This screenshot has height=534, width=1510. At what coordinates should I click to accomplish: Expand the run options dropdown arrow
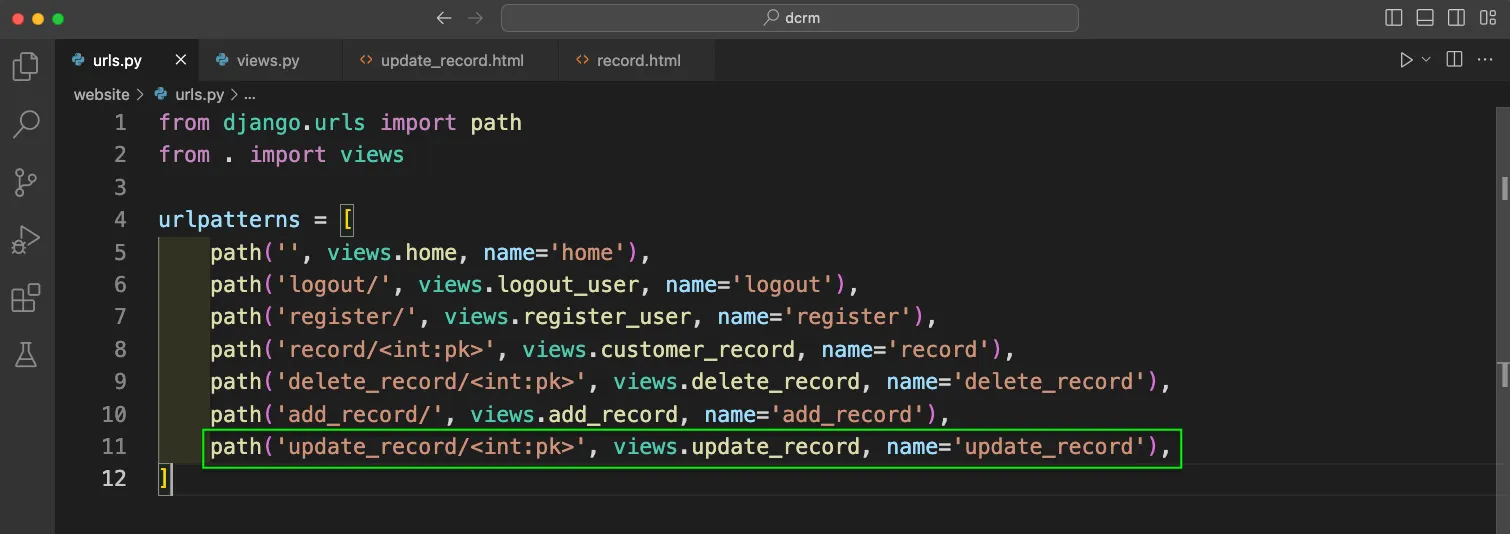click(1427, 60)
